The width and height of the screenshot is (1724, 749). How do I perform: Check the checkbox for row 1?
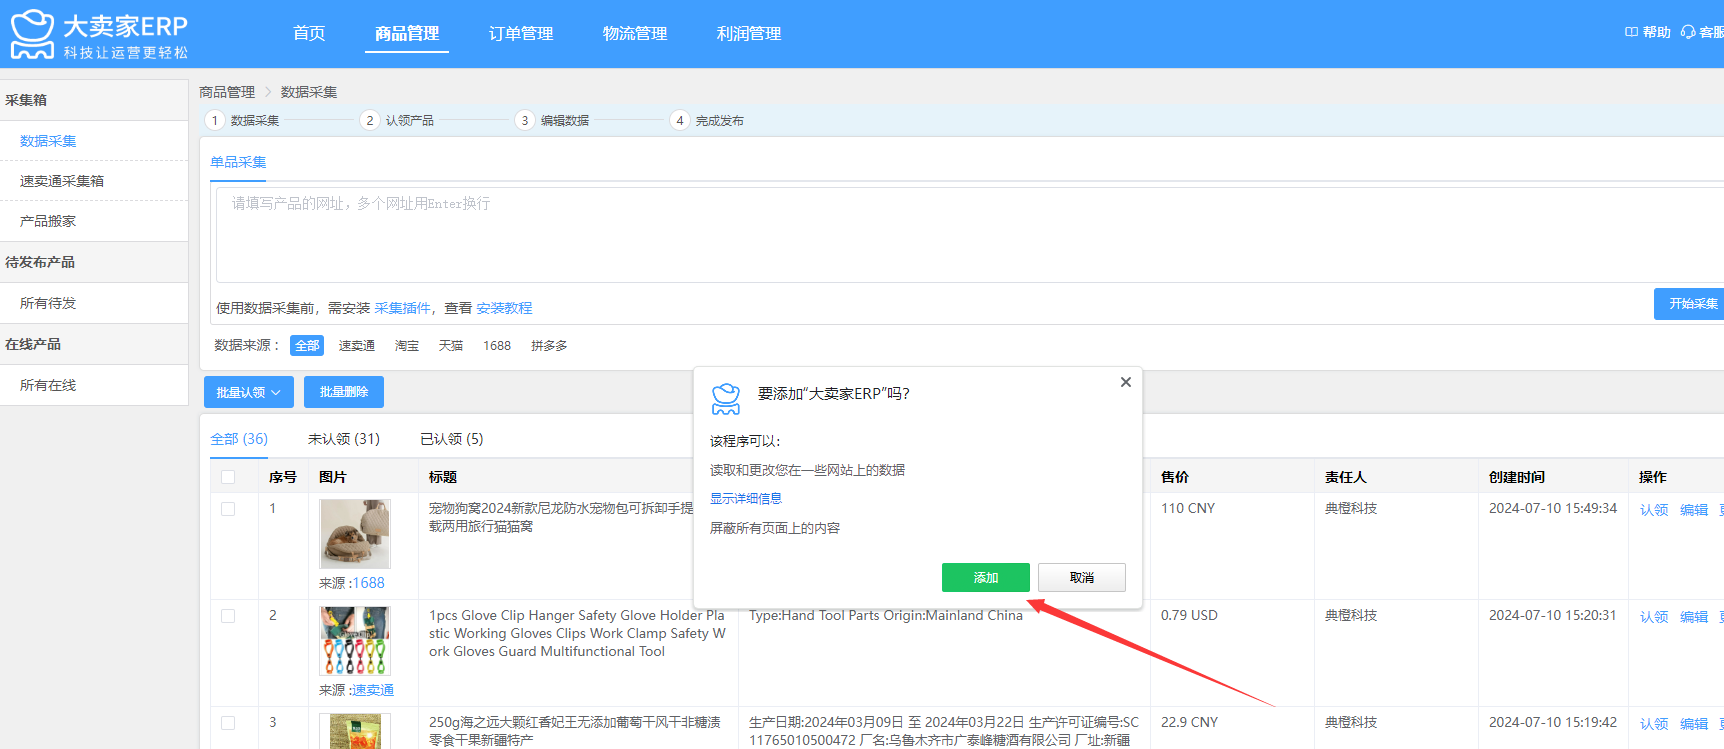[x=228, y=509]
